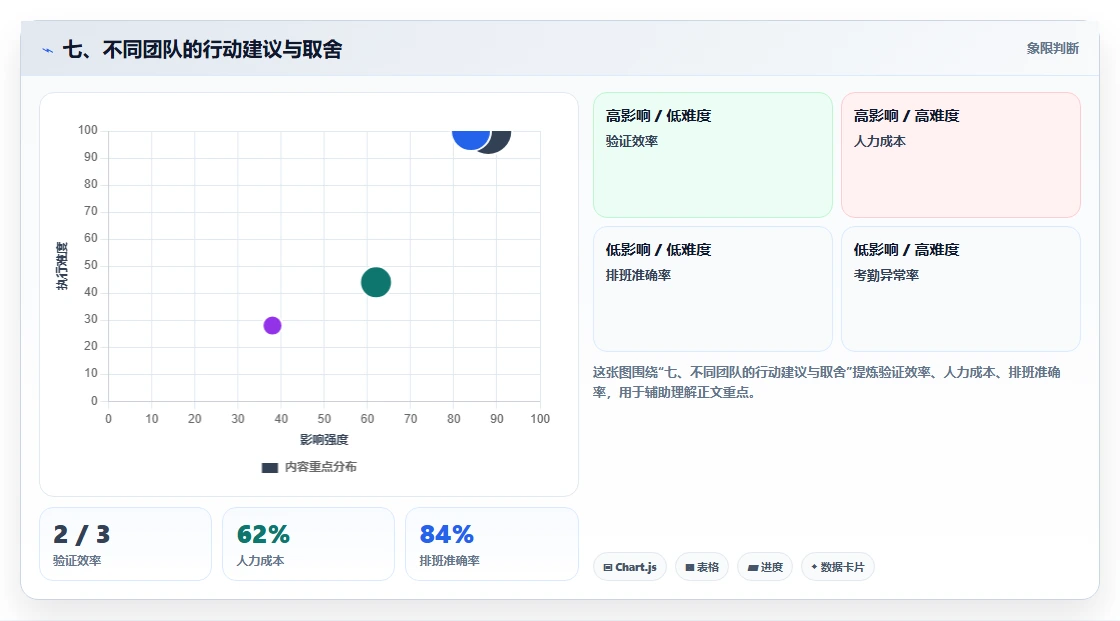Select the 62% 人力成本 stat card
Image resolution: width=1120 pixels, height=621 pixels.
pos(309,544)
